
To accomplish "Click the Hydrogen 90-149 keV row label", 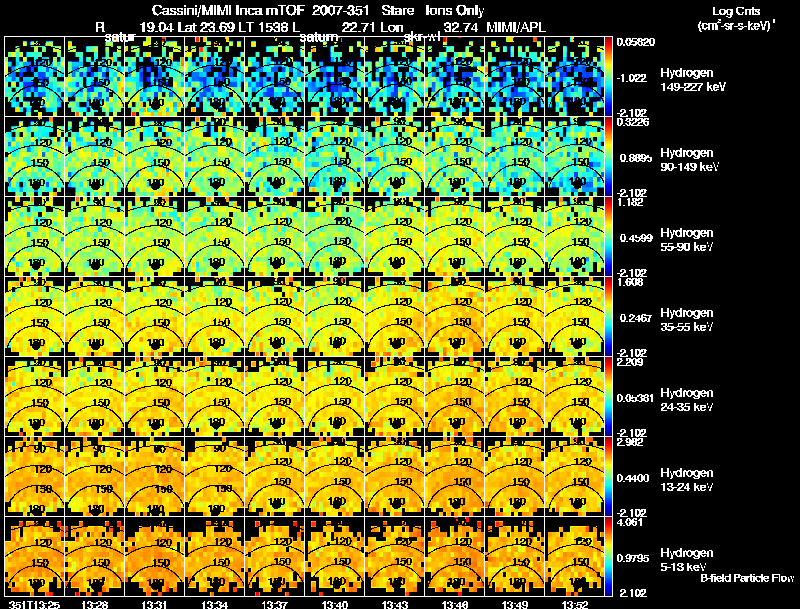I will (x=689, y=160).
